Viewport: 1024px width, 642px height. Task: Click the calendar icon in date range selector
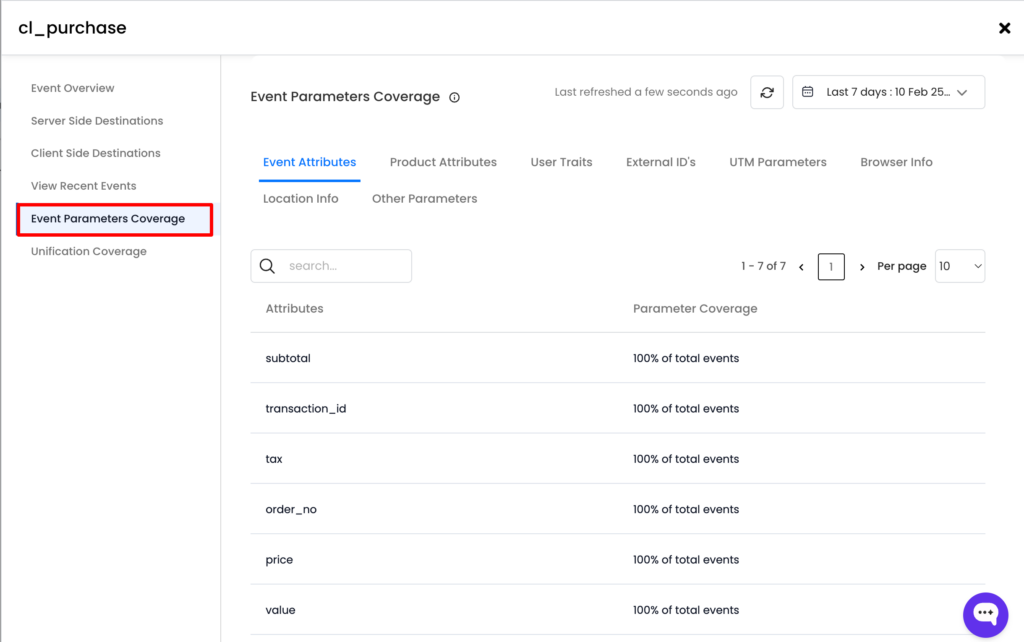[808, 91]
